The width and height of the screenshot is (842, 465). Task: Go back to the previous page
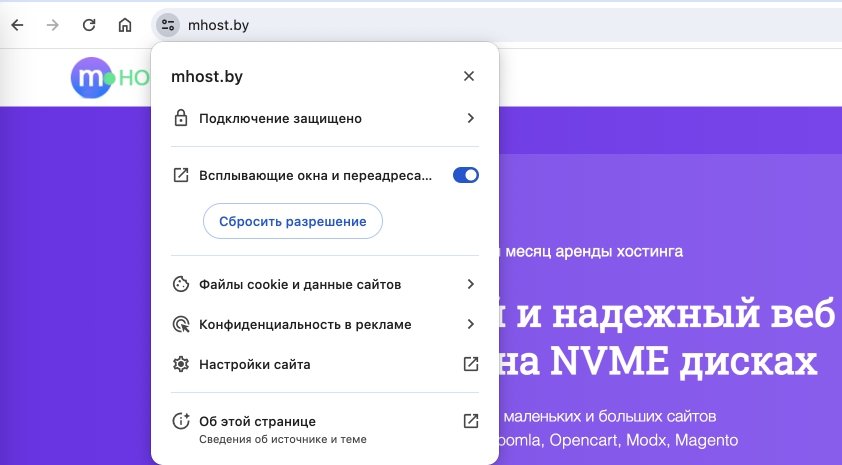[17, 25]
